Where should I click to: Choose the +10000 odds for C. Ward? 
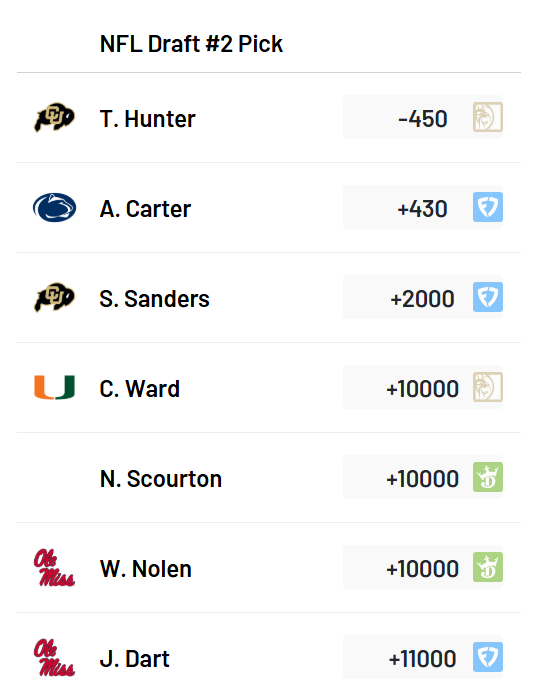[x=423, y=389]
